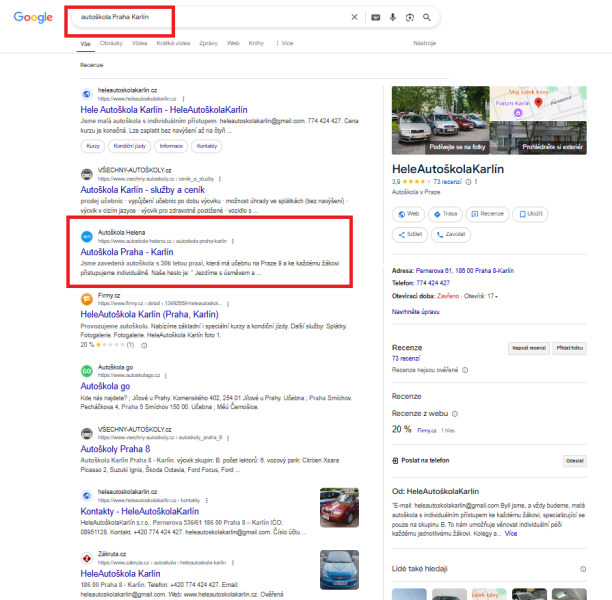Image resolution: width=612 pixels, height=600 pixels.
Task: Open the Zákruta.cz HeleAutoškola Karlín result
Action: click(120, 573)
